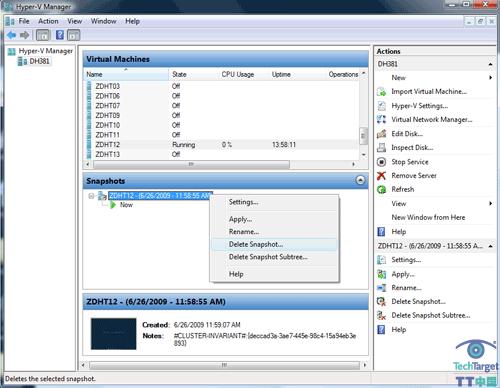
Task: Click the Back arrow toolbar icon
Action: coord(11,35)
